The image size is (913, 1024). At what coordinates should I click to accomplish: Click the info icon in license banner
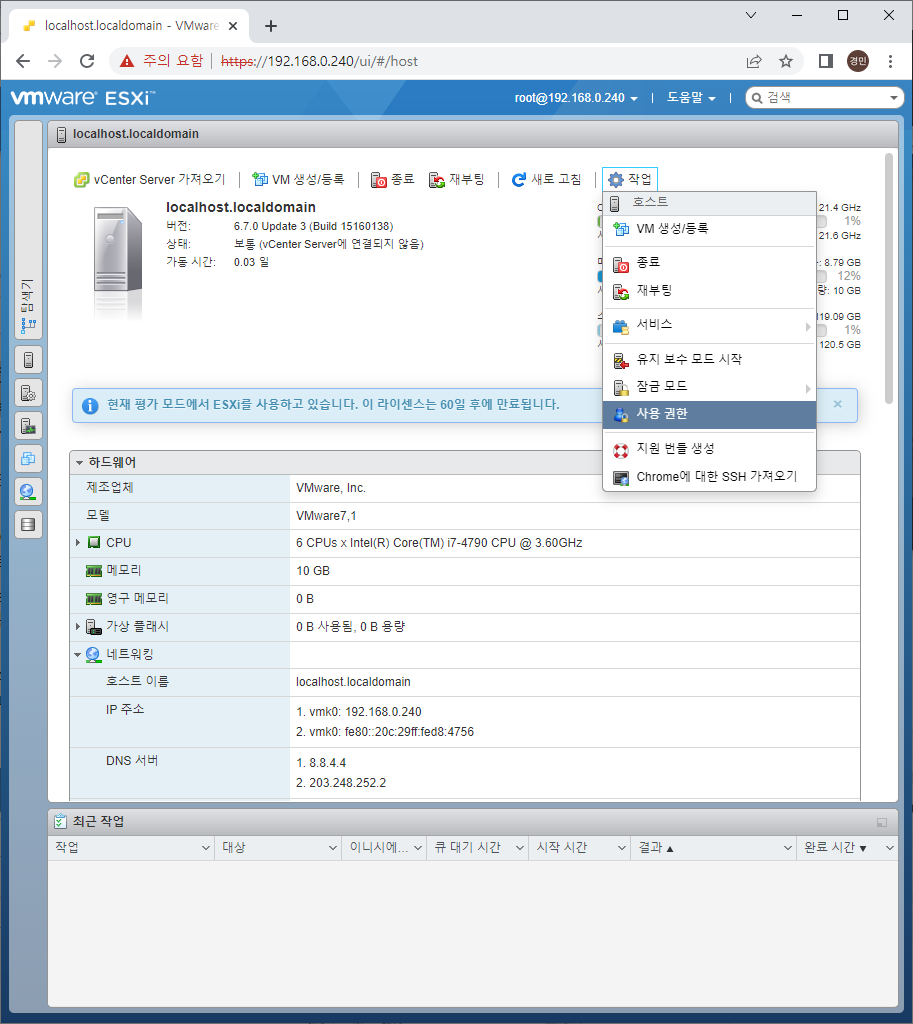tap(90, 406)
